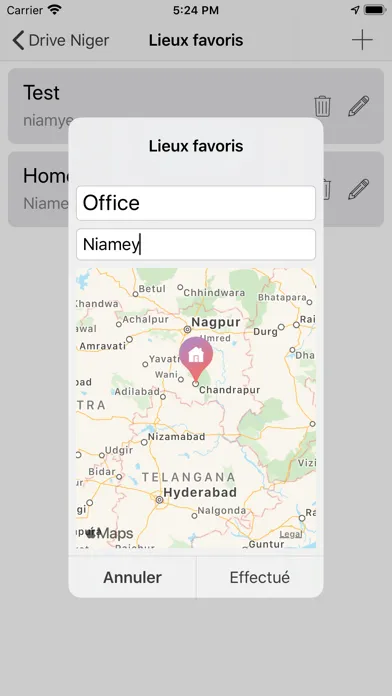Confirm with the Effectué button
This screenshot has width=392, height=696.
click(x=260, y=577)
